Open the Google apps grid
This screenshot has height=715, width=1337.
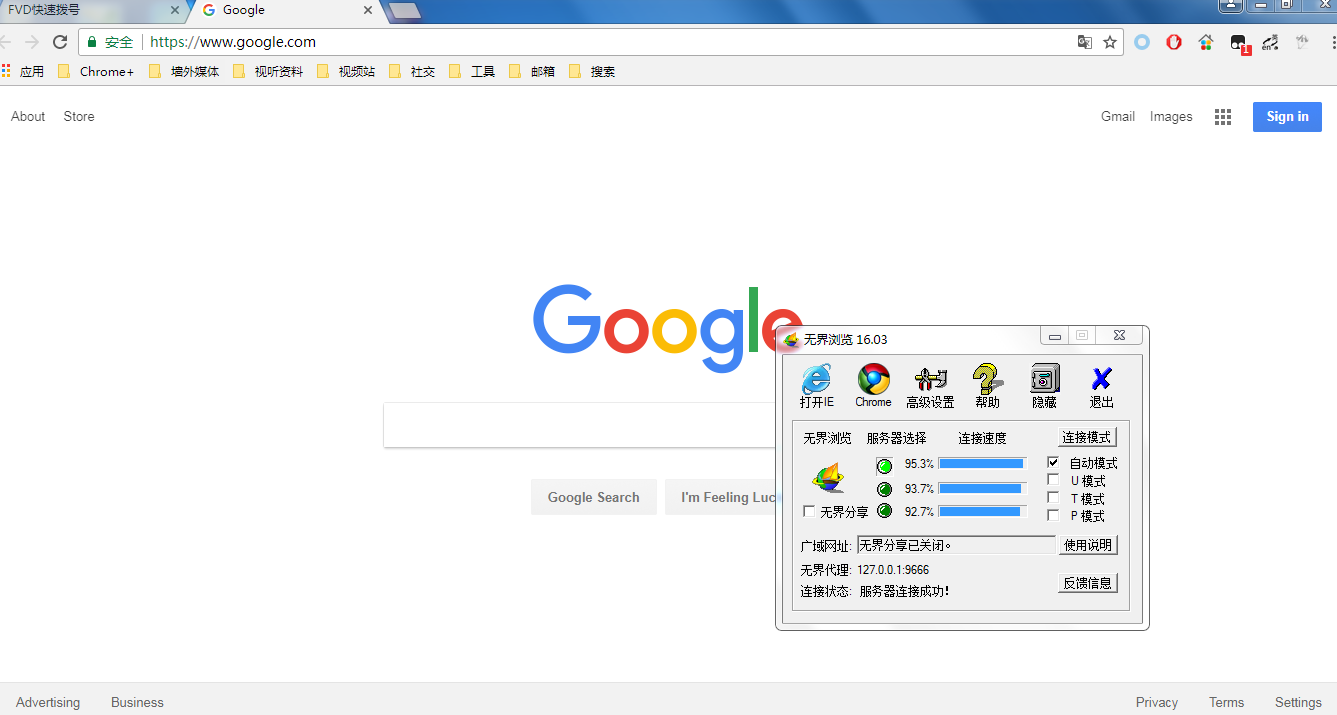pyautogui.click(x=1223, y=117)
